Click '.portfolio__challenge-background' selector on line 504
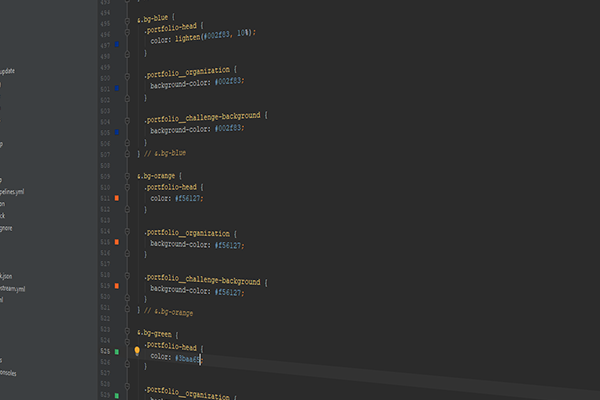This screenshot has width=600, height=400. click(202, 117)
